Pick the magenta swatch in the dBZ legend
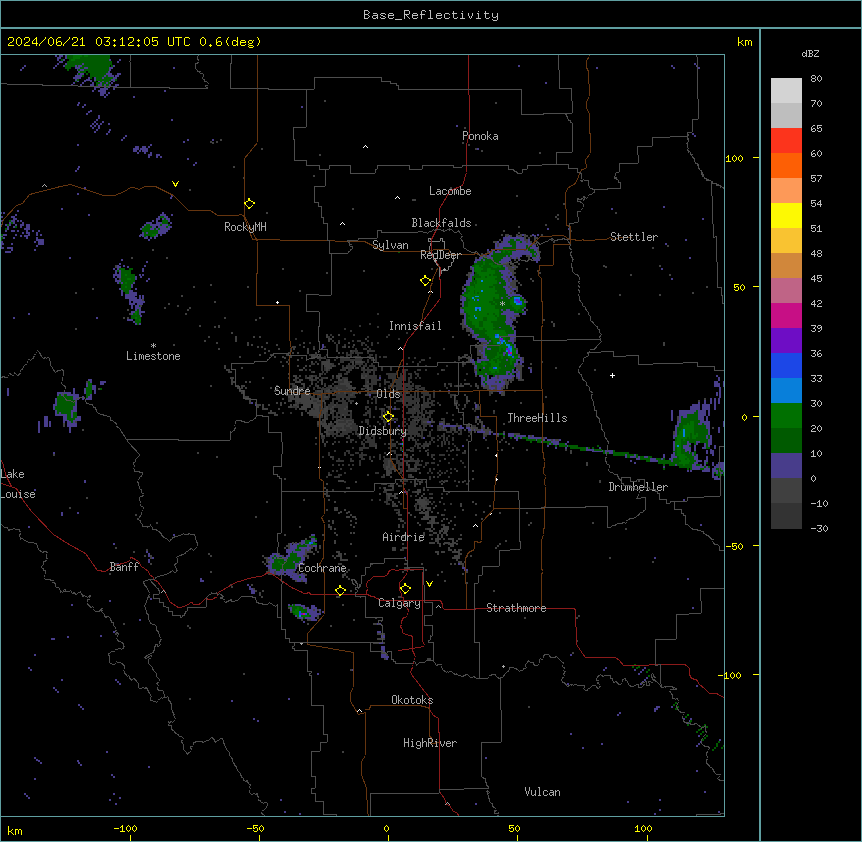This screenshot has height=842, width=862. click(x=786, y=315)
